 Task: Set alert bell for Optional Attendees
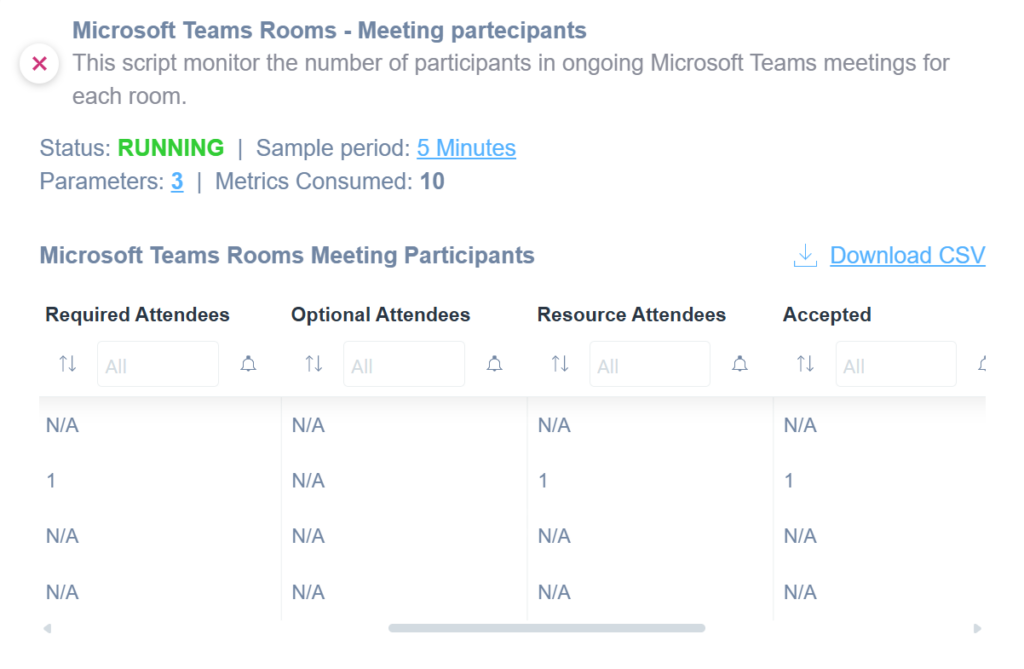(494, 364)
